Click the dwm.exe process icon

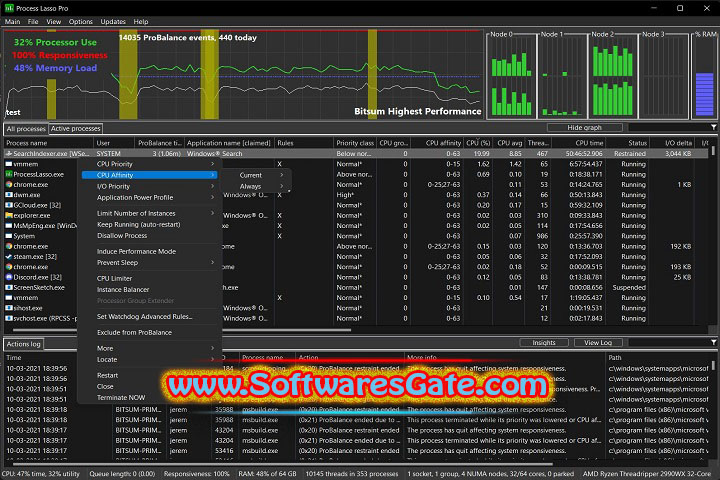pos(9,195)
